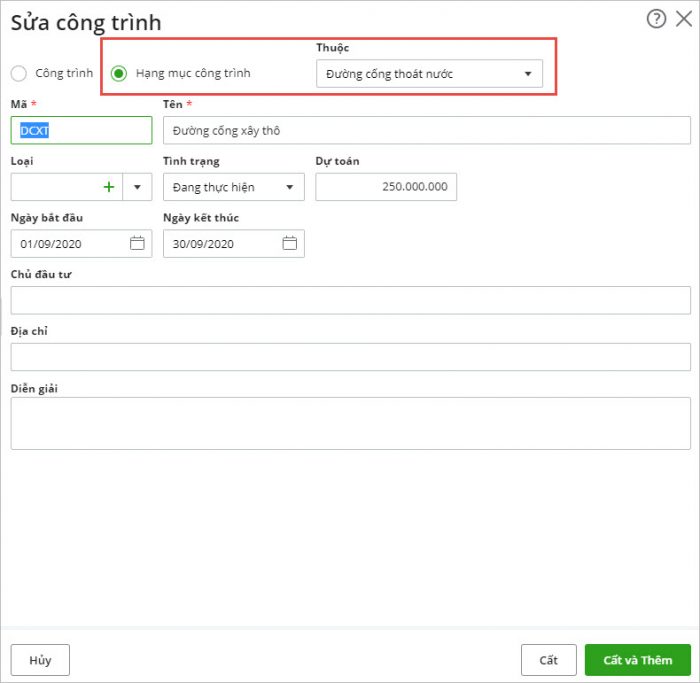Open calendar picker for Ngày bắt đầu
The width and height of the screenshot is (700, 683).
click(x=137, y=243)
